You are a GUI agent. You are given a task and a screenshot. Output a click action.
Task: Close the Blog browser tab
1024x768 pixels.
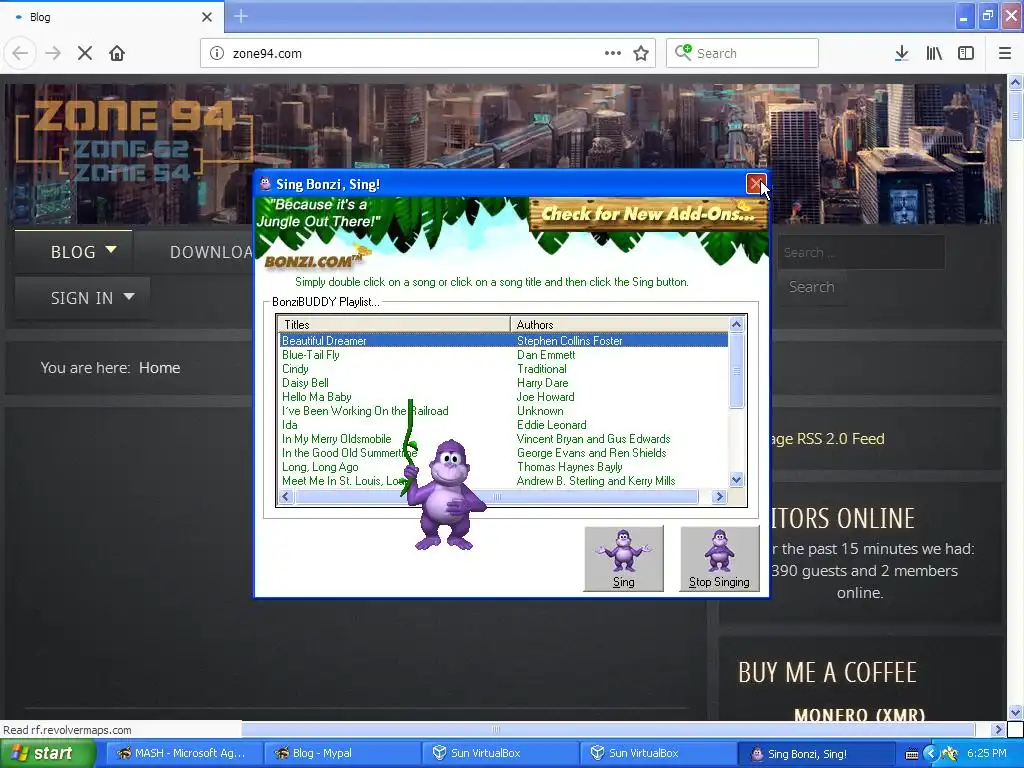pos(207,17)
